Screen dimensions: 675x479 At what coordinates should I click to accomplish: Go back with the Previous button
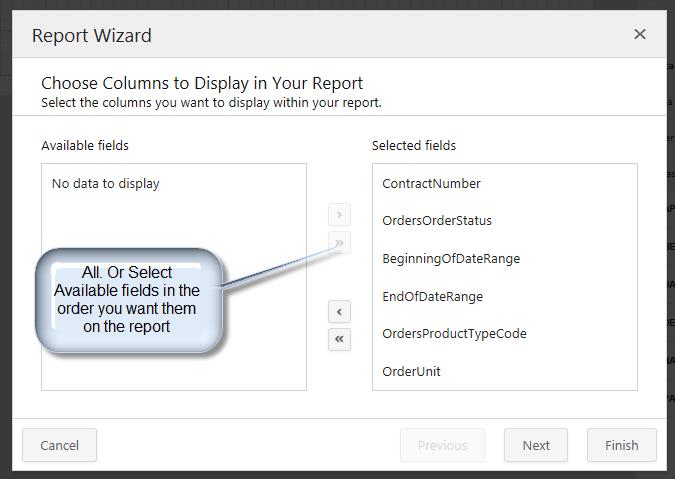[442, 446]
